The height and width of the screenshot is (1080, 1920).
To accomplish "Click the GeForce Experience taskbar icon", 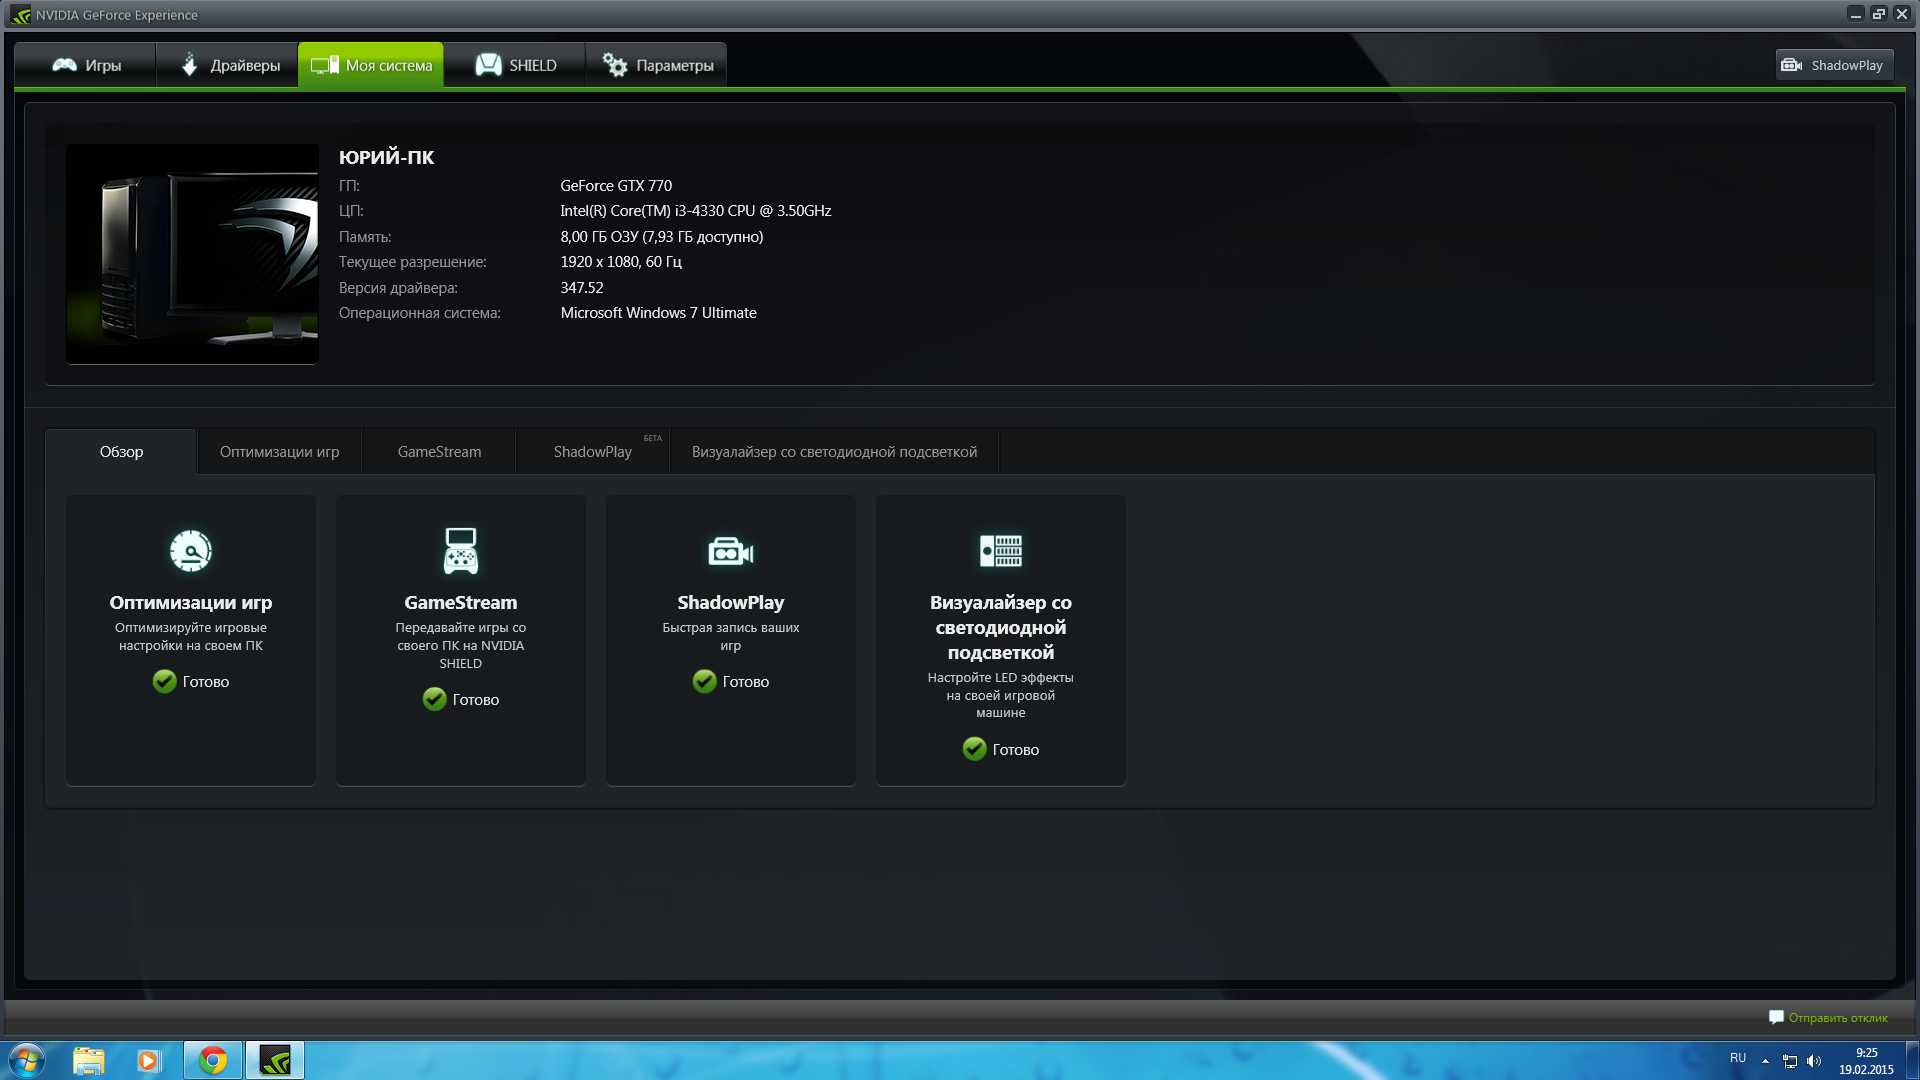I will coord(275,1061).
